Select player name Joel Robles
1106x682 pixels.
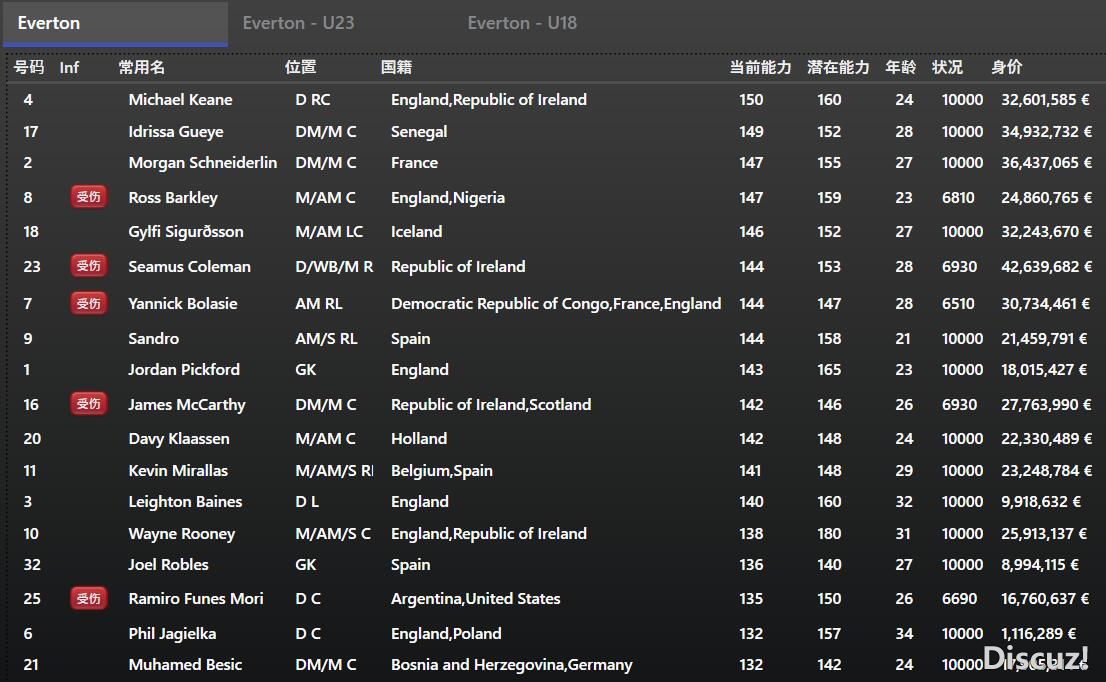pos(168,565)
